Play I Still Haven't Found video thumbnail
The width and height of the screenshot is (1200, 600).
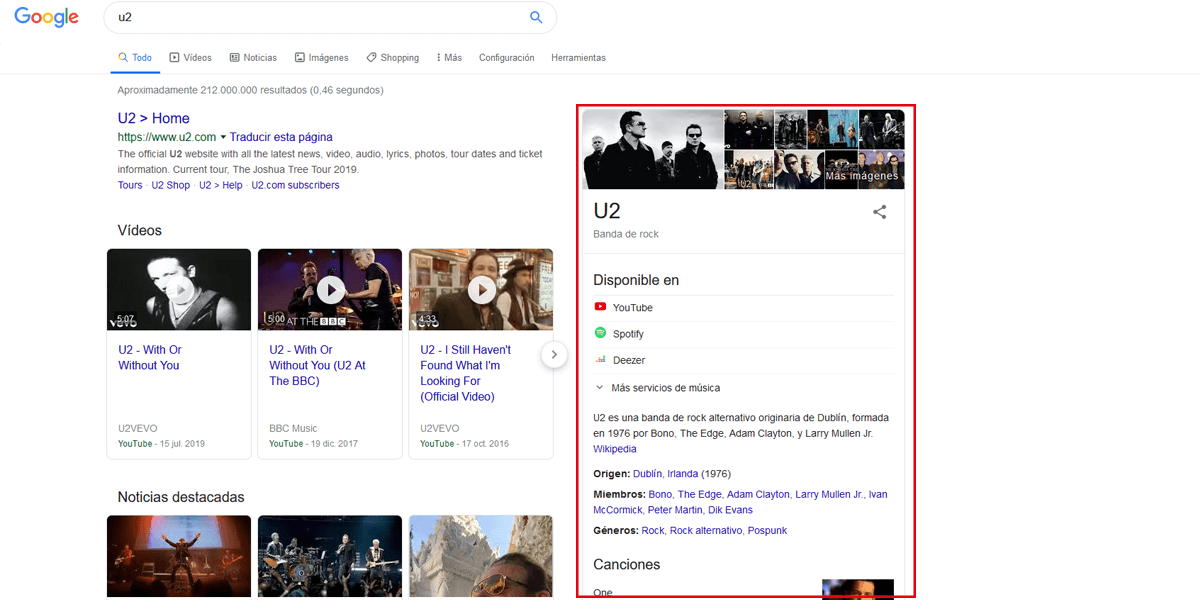coord(481,290)
